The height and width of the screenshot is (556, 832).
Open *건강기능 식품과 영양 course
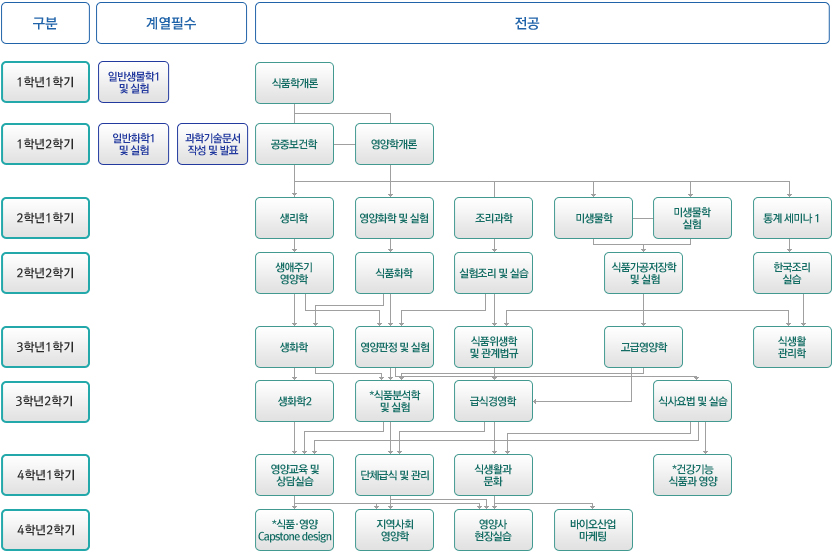(x=692, y=475)
